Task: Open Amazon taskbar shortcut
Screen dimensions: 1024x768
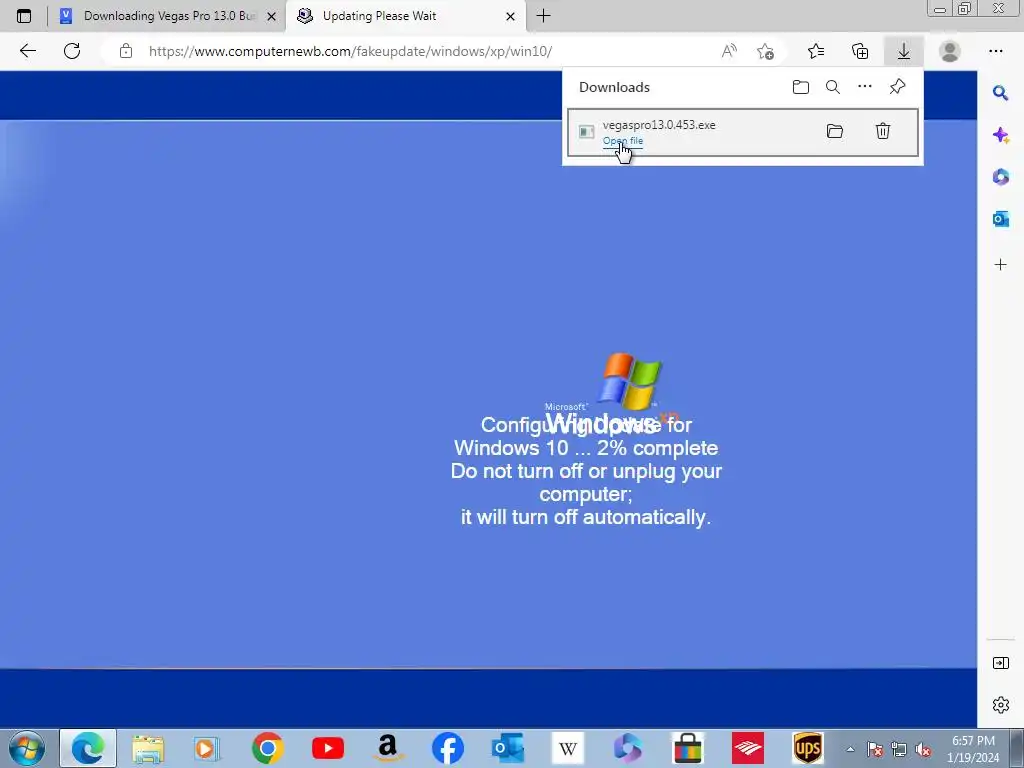Action: 388,748
